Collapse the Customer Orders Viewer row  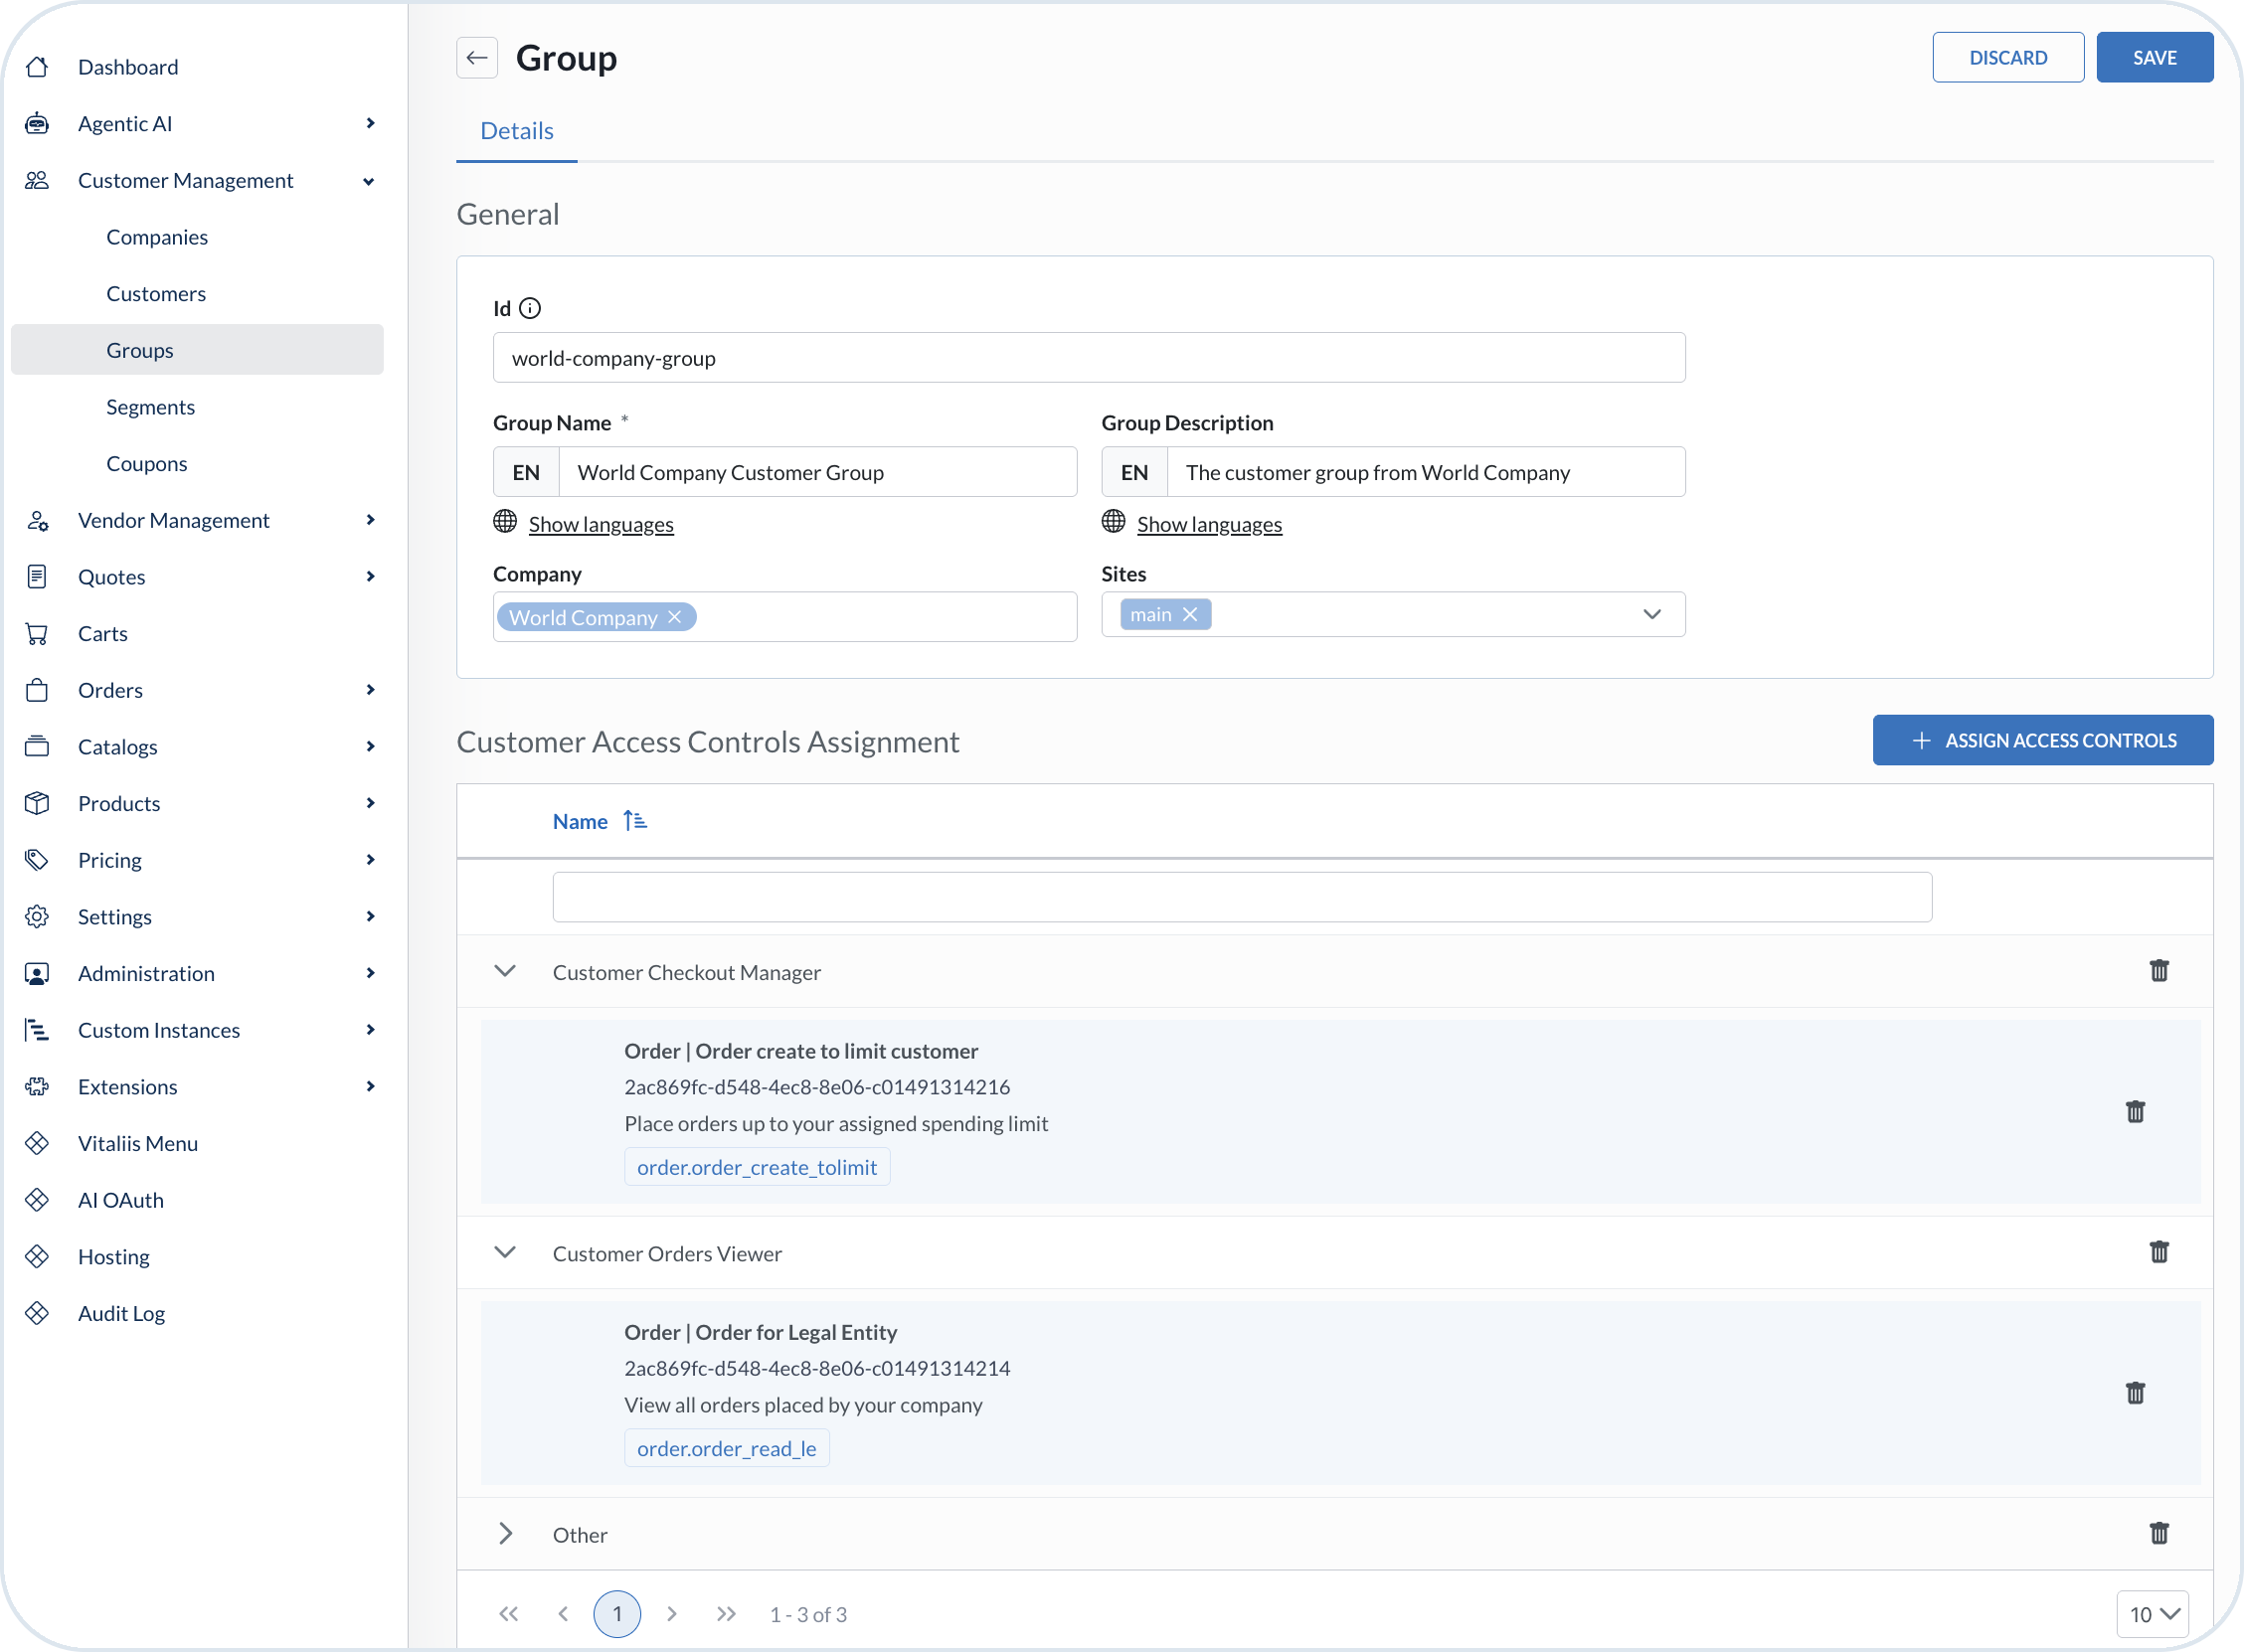pyautogui.click(x=505, y=1252)
